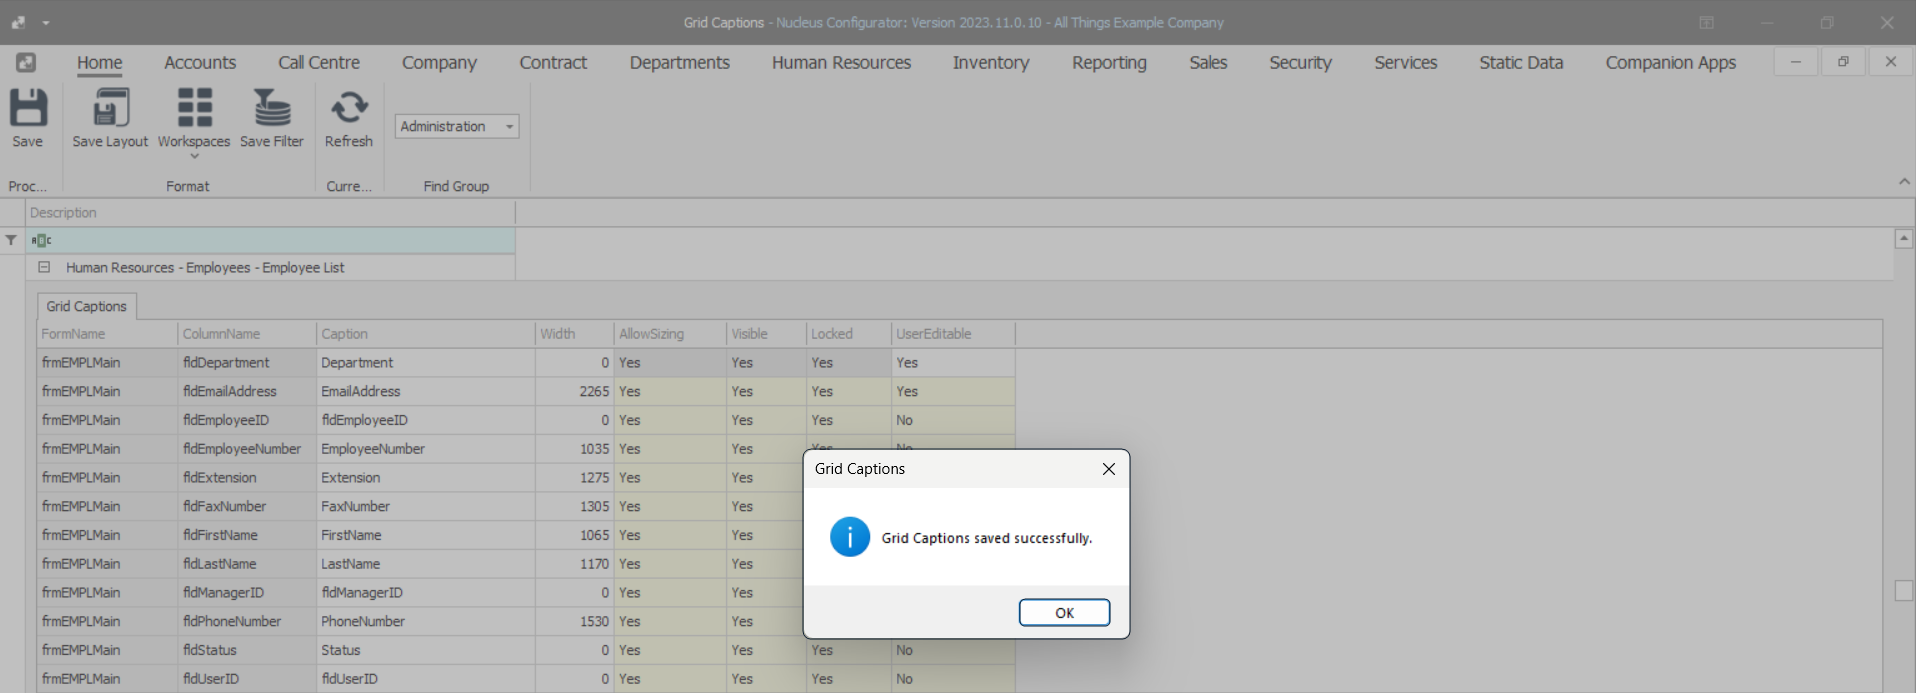Collapse the Human Resources - Employees group row
Image resolution: width=1916 pixels, height=693 pixels.
point(44,267)
